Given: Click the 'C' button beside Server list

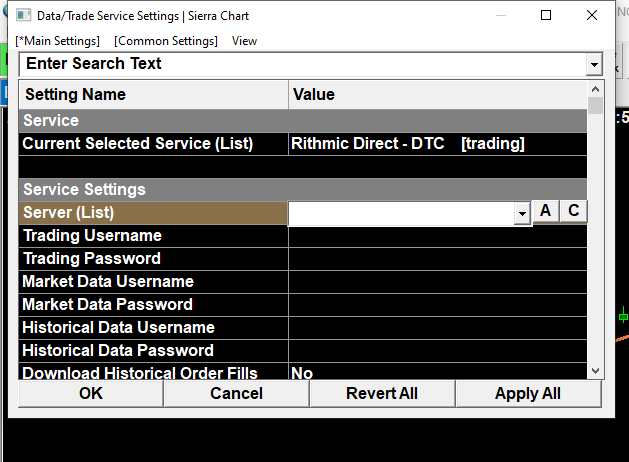Looking at the screenshot, I should (x=573, y=211).
